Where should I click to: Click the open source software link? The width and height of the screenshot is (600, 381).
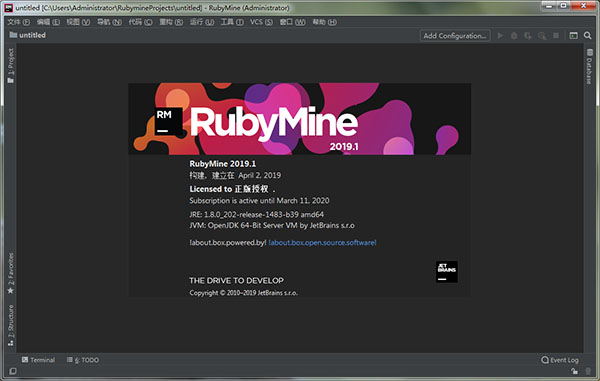pos(322,243)
